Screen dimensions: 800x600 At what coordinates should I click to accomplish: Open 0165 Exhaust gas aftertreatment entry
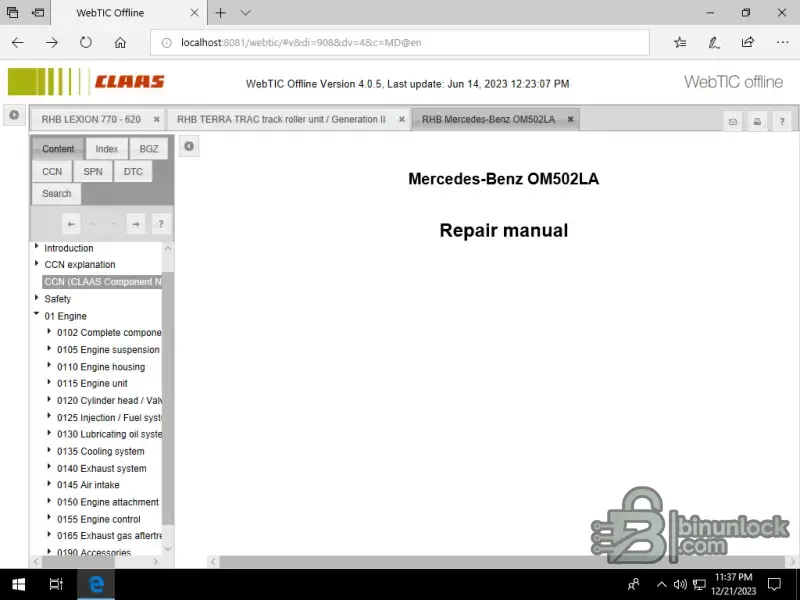pyautogui.click(x=109, y=536)
